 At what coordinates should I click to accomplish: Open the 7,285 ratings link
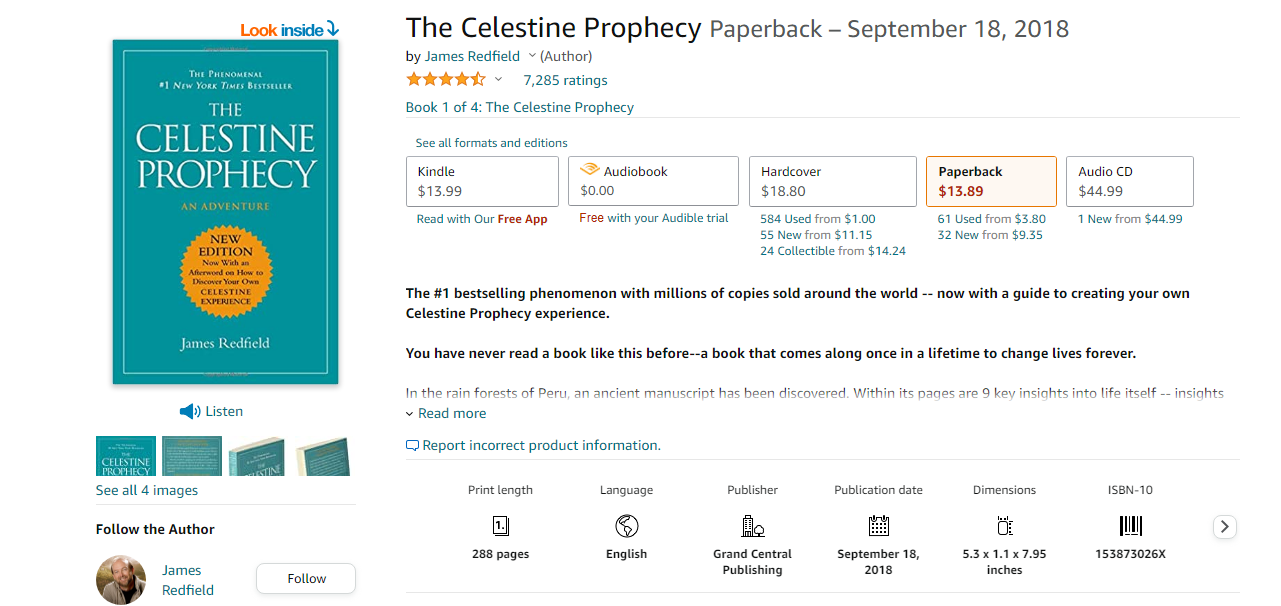565,80
